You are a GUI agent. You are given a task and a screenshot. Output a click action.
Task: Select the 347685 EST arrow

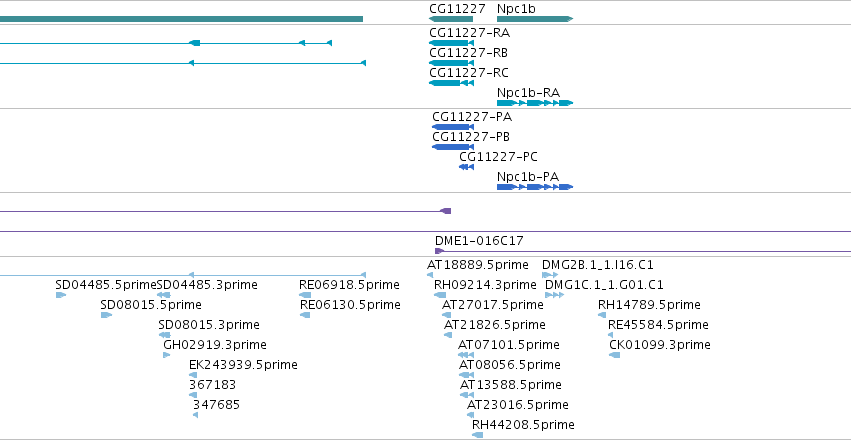coord(195,415)
